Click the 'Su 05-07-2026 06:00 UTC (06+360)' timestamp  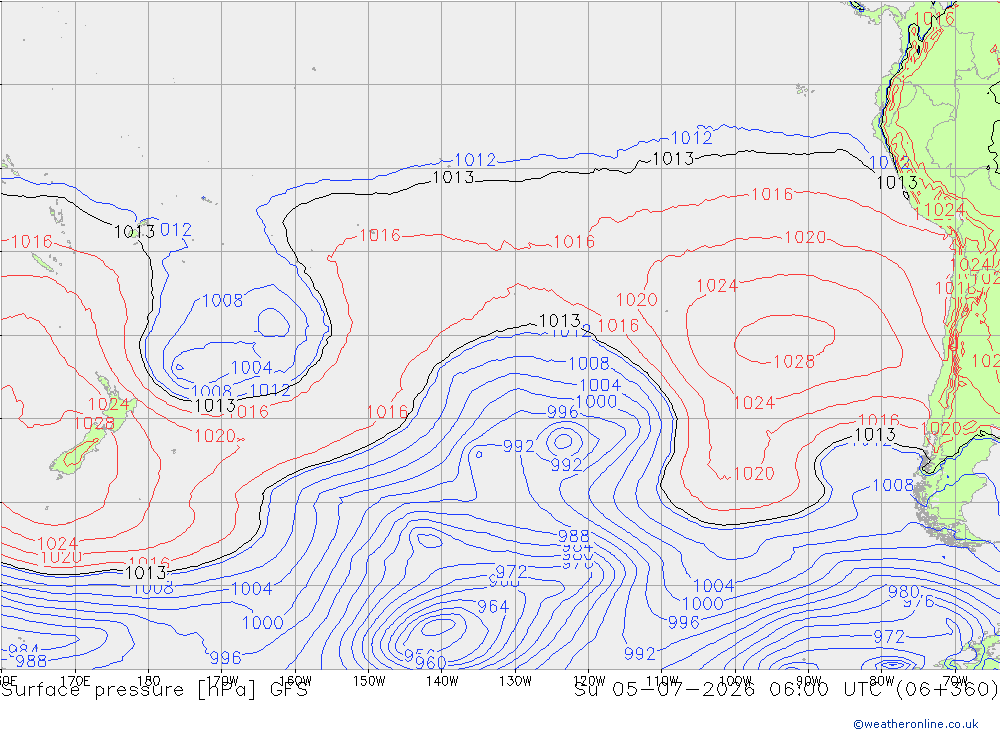(x=786, y=690)
